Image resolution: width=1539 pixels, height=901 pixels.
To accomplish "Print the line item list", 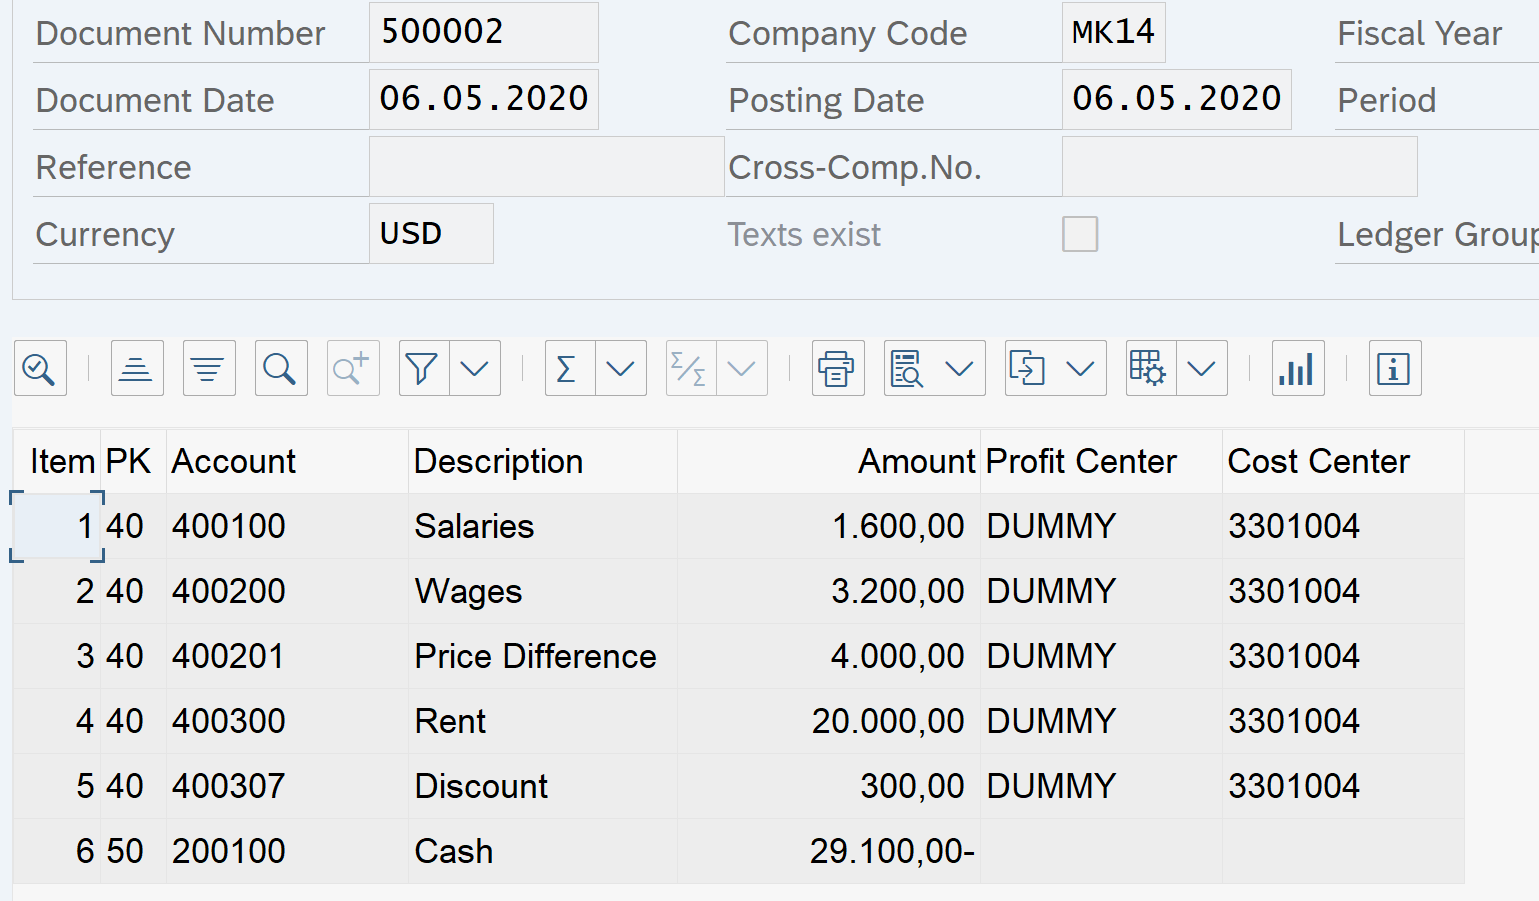I will click(837, 369).
